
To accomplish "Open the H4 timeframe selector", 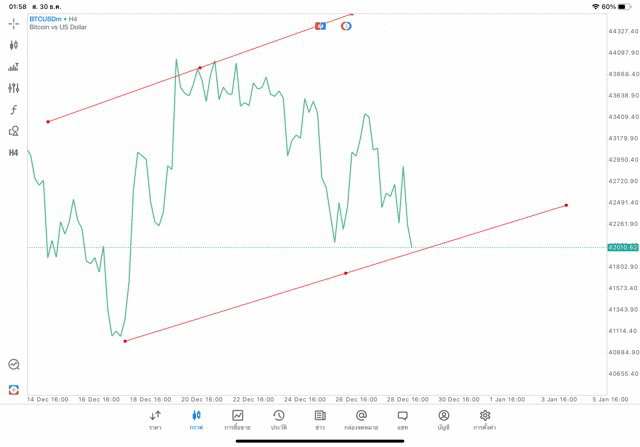I will [x=13, y=153].
